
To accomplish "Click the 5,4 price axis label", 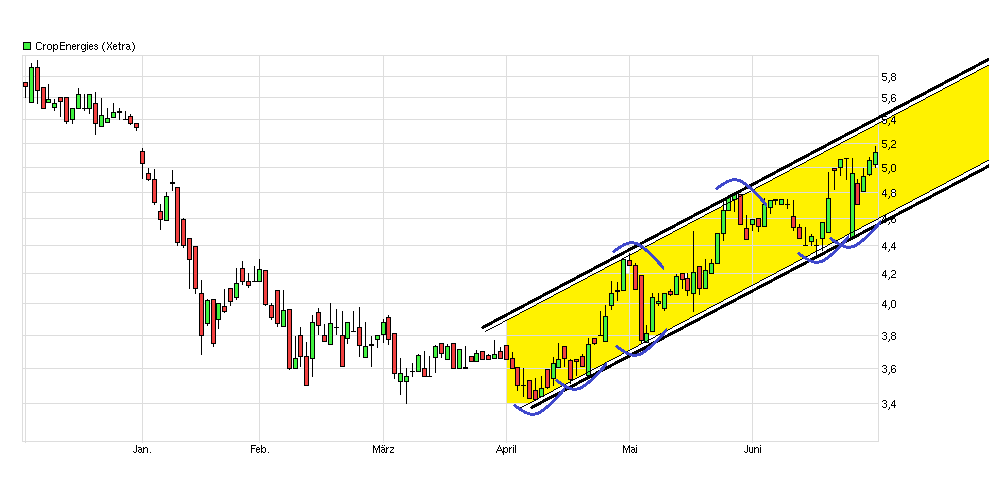I will tap(888, 120).
